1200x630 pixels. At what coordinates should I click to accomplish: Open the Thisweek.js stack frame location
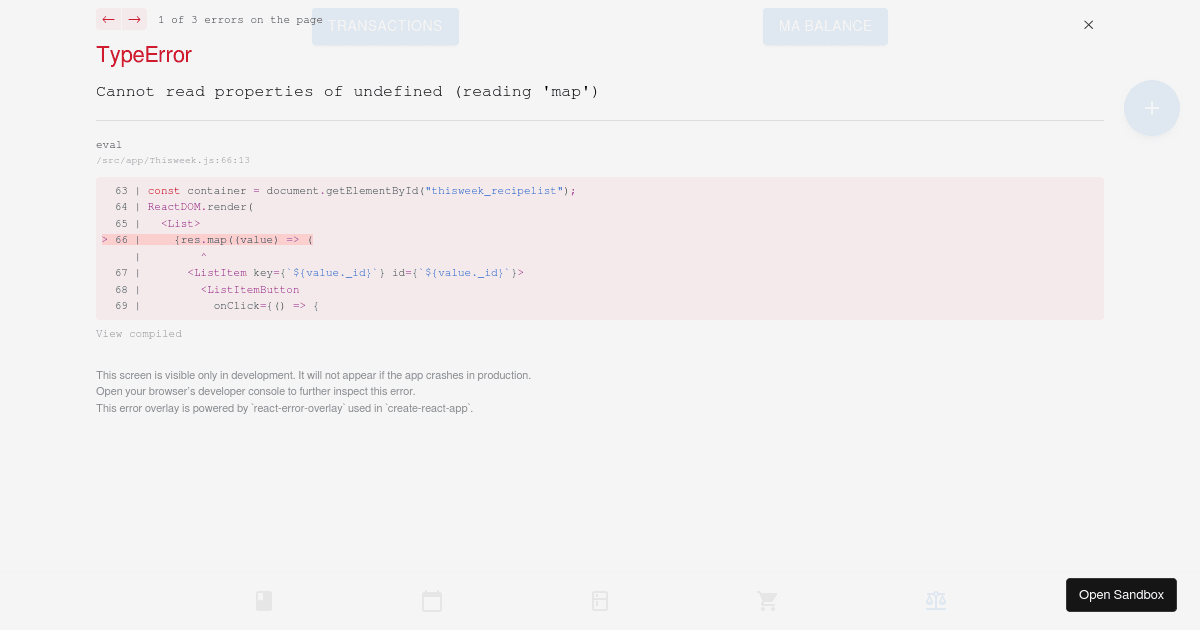173,160
